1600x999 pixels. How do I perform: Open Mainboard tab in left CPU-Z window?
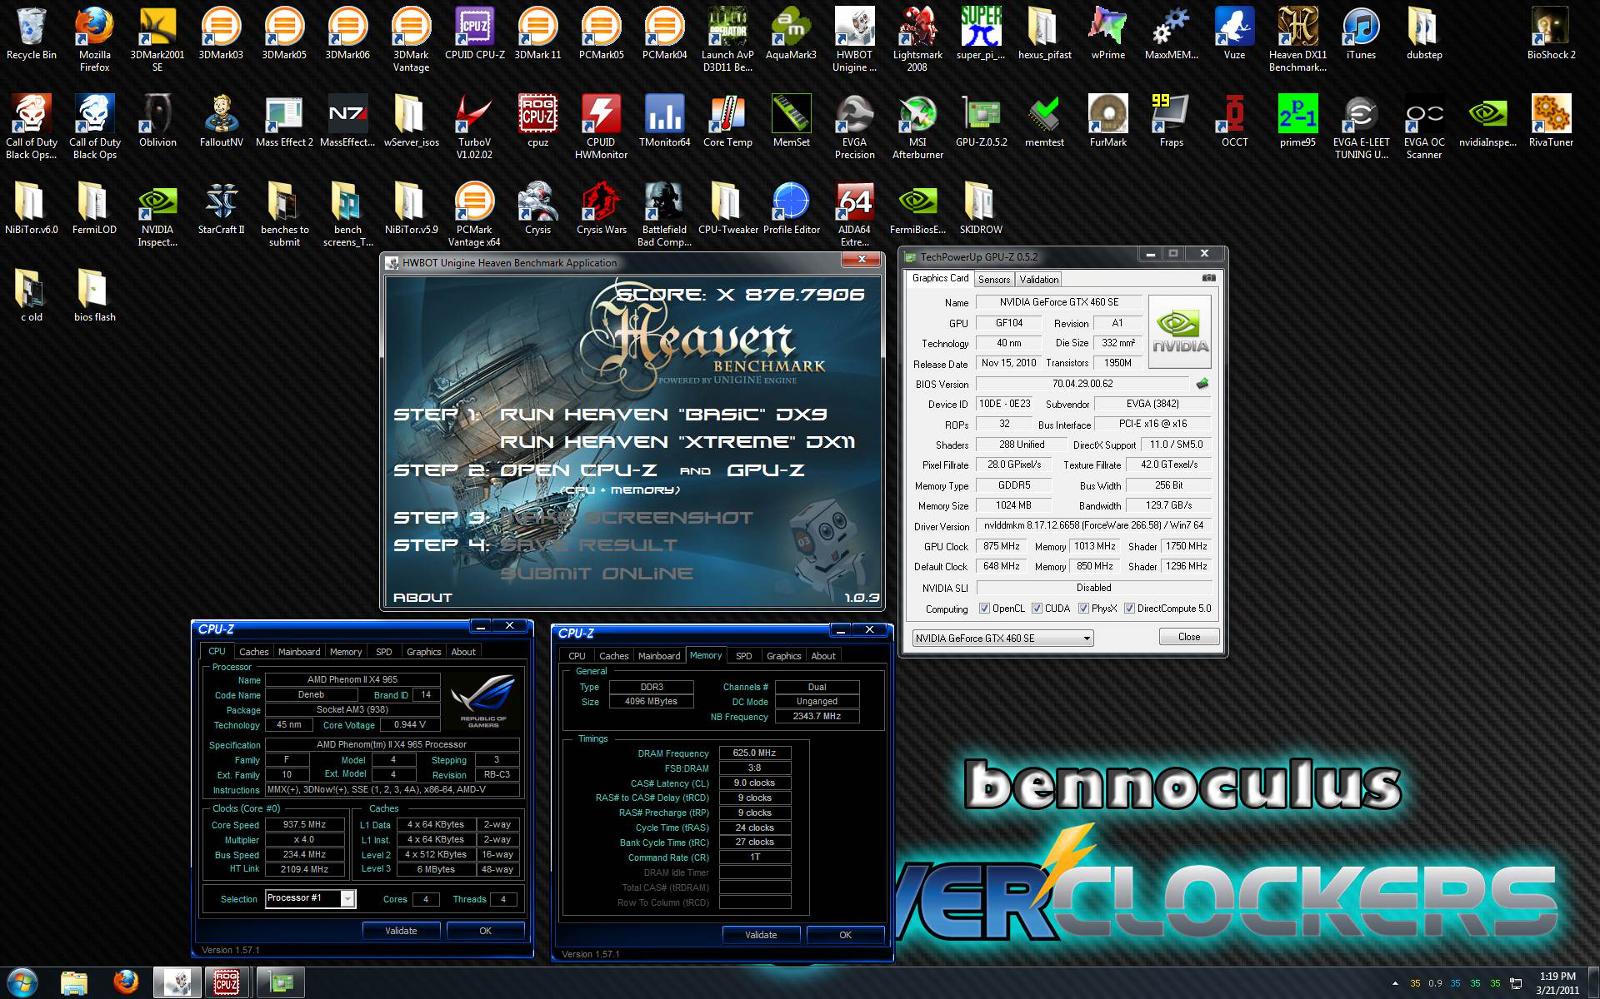(x=299, y=651)
